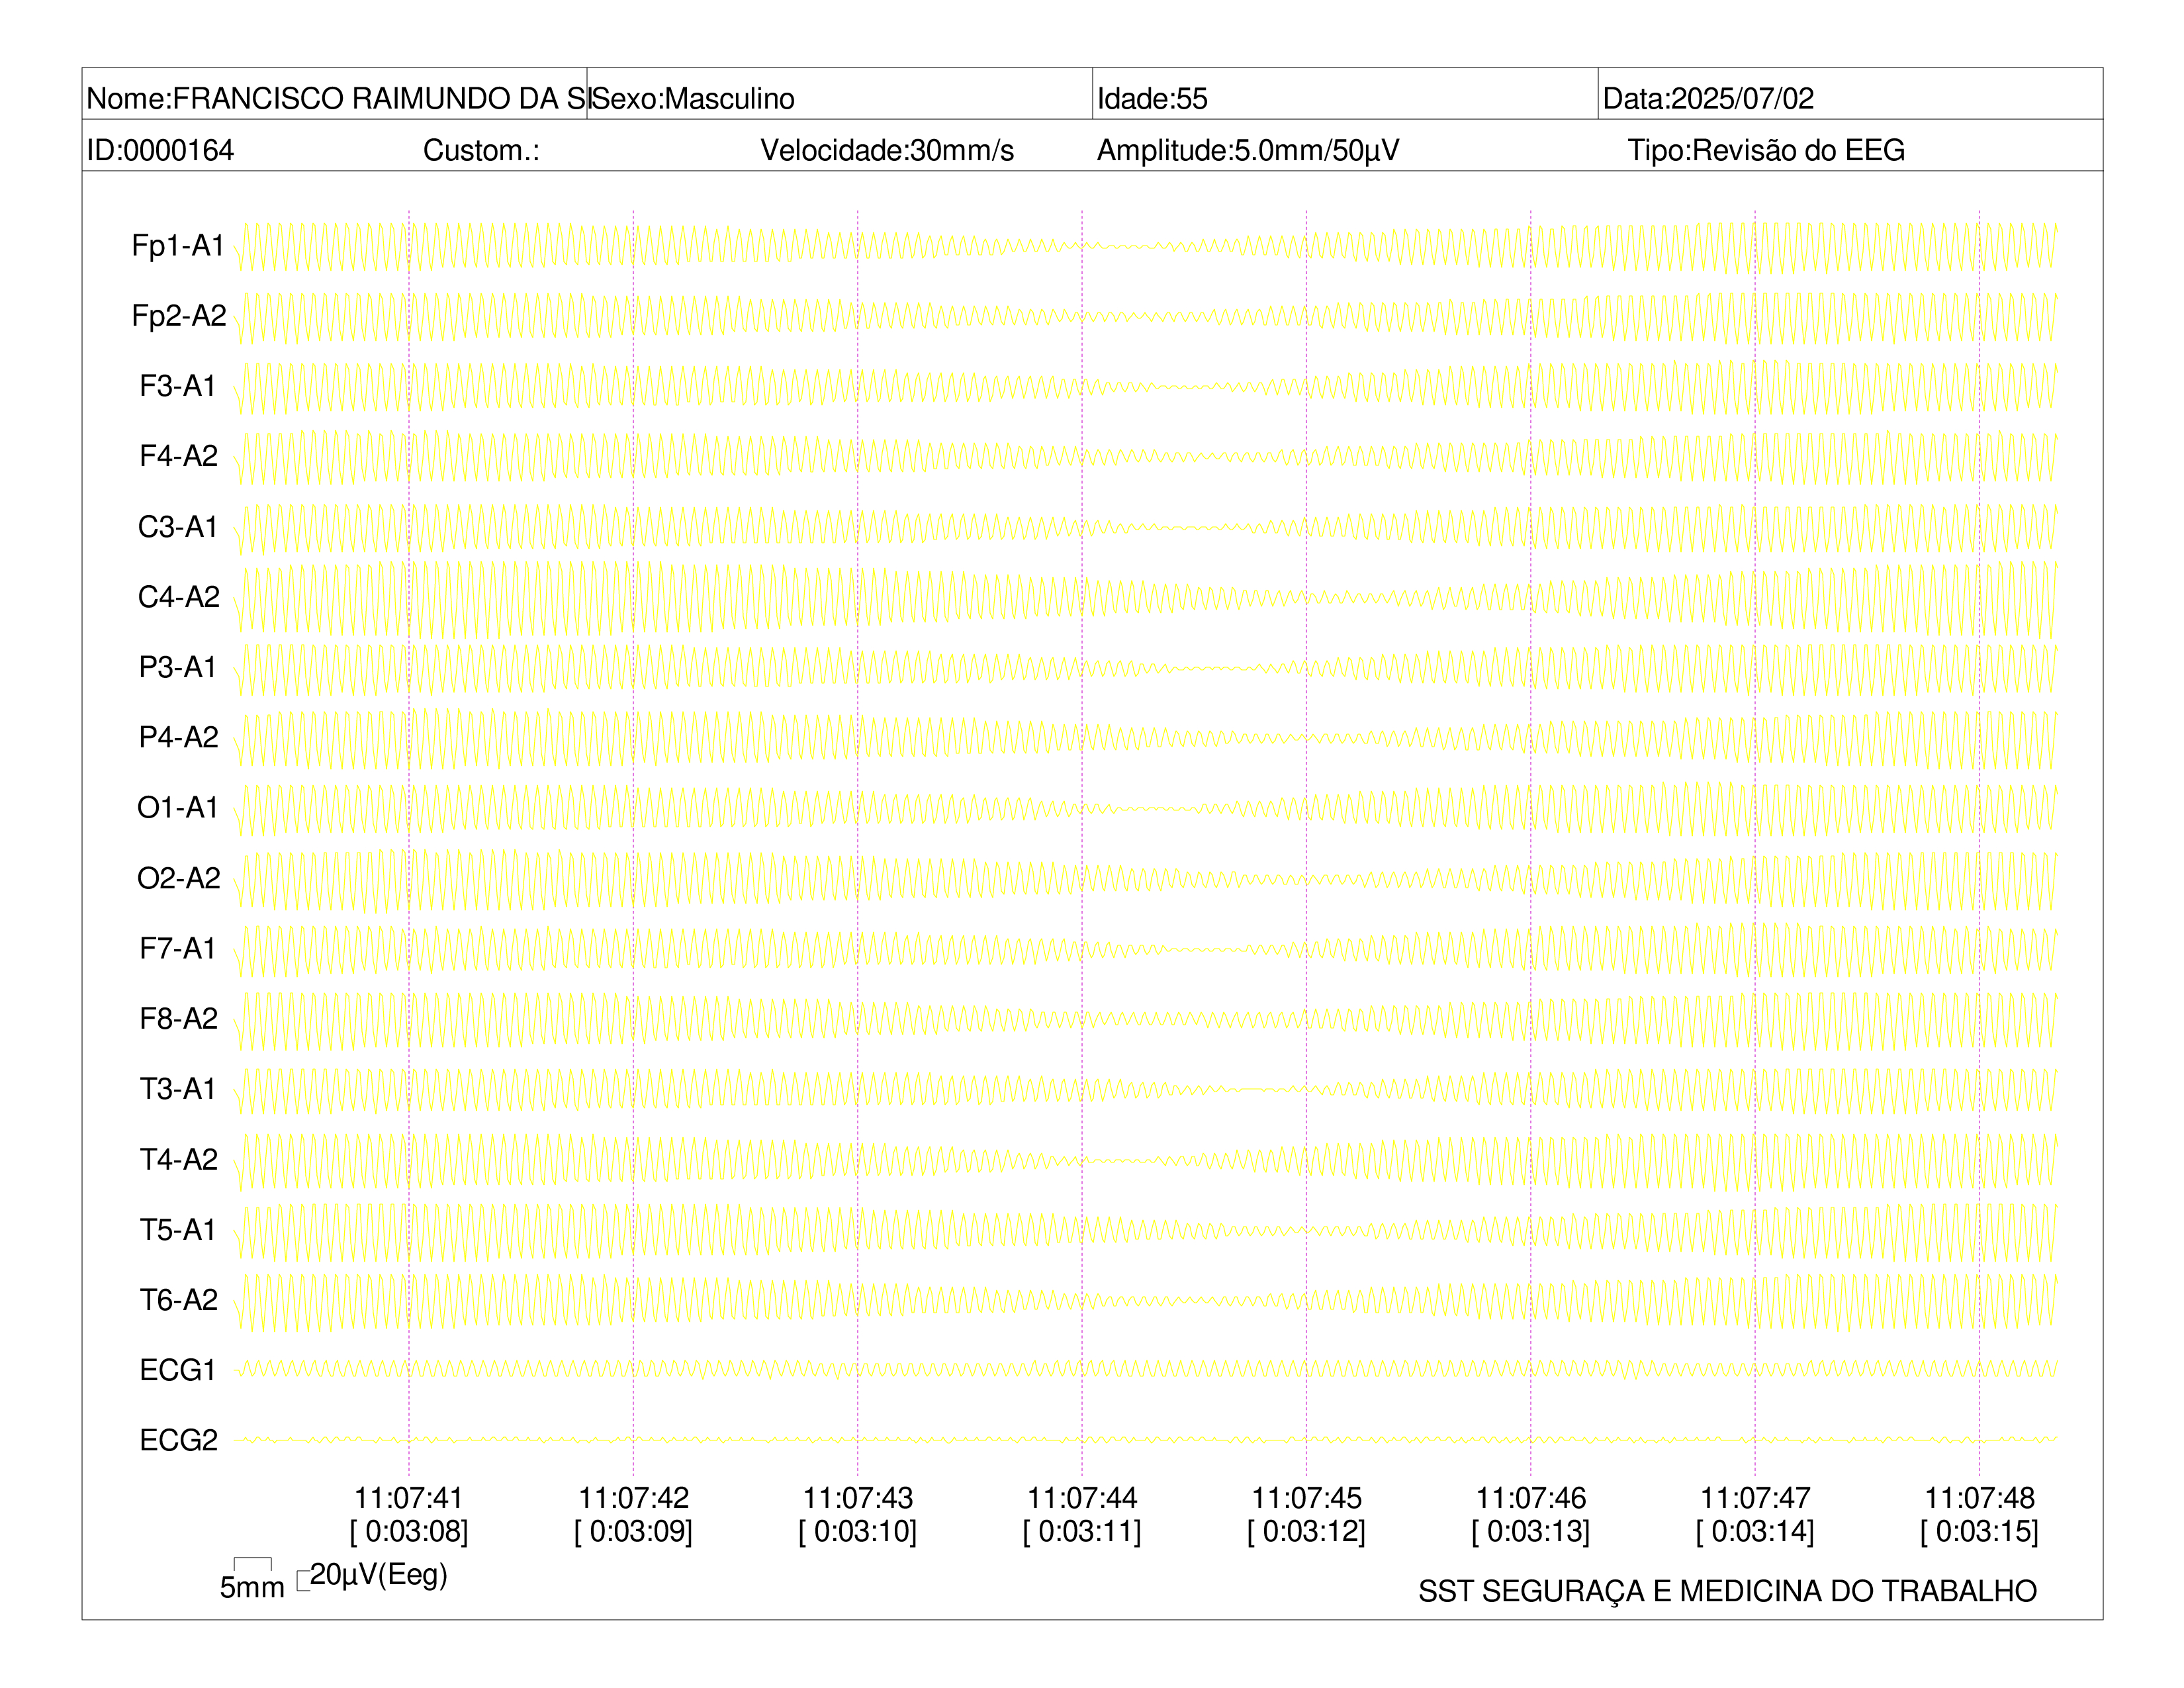
Task: Click the 11:07:44 time marker label
Action: click(1082, 1498)
